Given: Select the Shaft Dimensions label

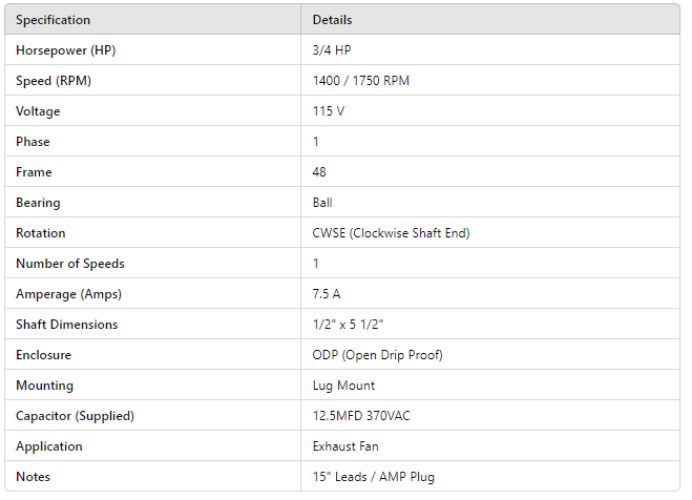Looking at the screenshot, I should coord(67,324).
